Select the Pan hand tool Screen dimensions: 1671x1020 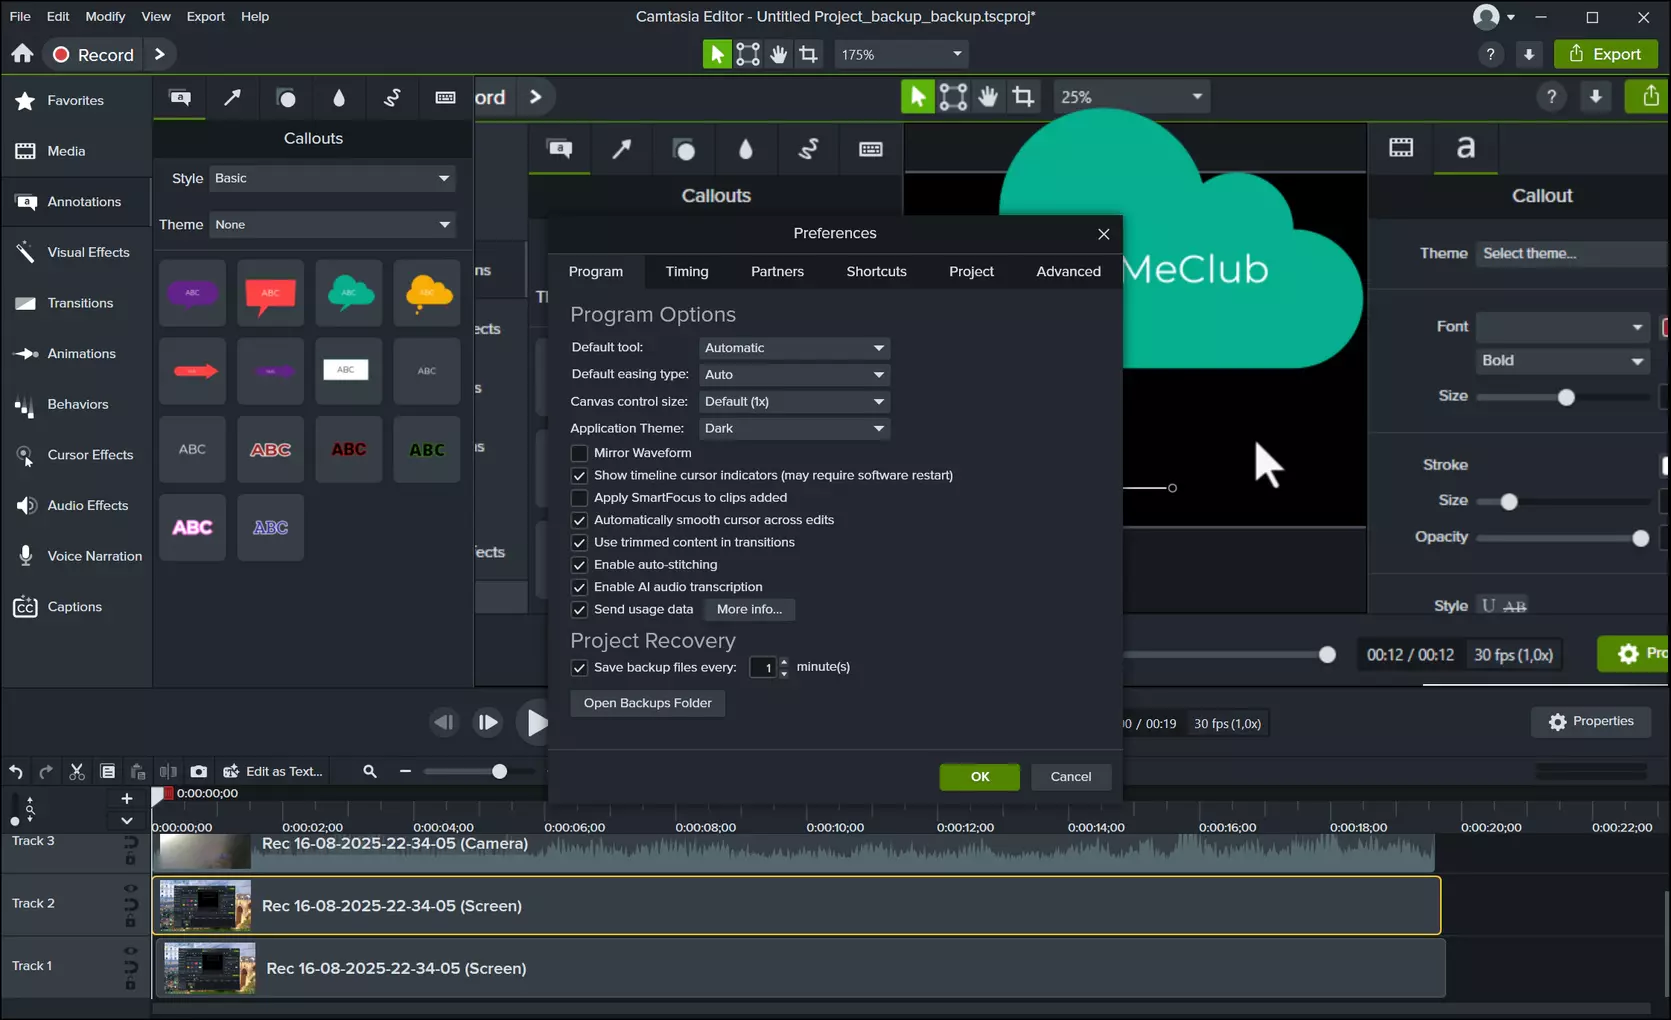[x=778, y=54]
